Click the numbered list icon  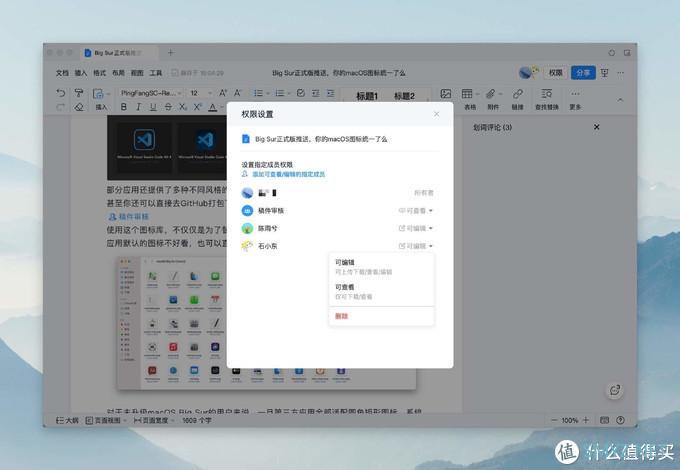pos(280,93)
